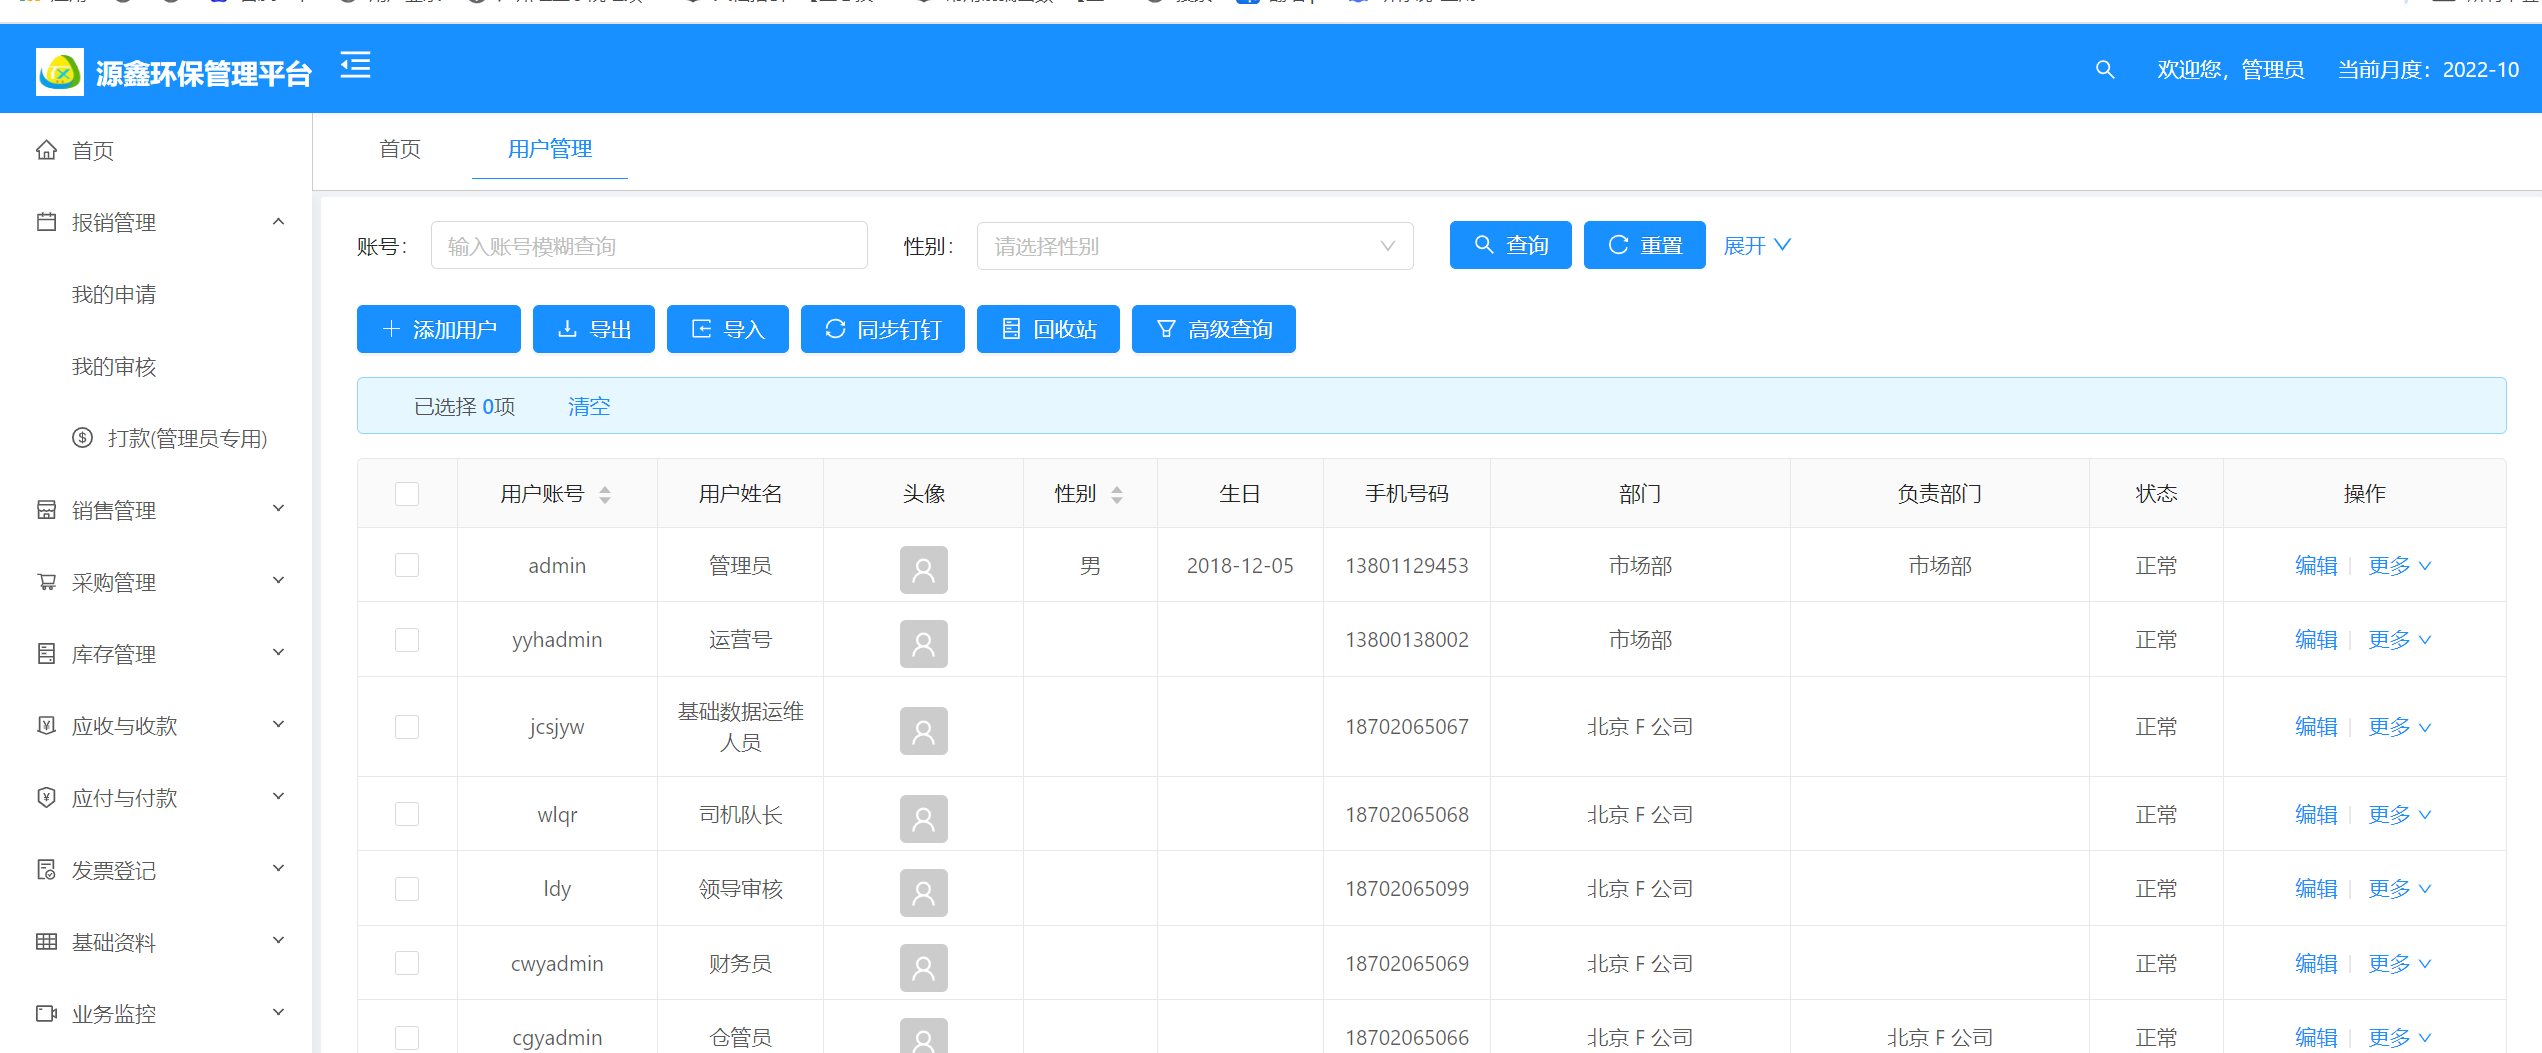
Task: Check the ldy row checkbox
Action: [x=407, y=889]
